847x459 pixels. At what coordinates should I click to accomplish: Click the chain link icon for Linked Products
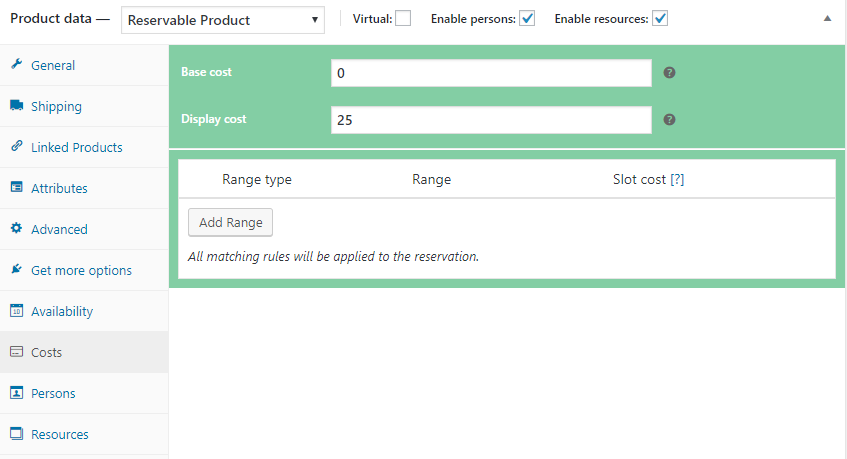point(16,147)
